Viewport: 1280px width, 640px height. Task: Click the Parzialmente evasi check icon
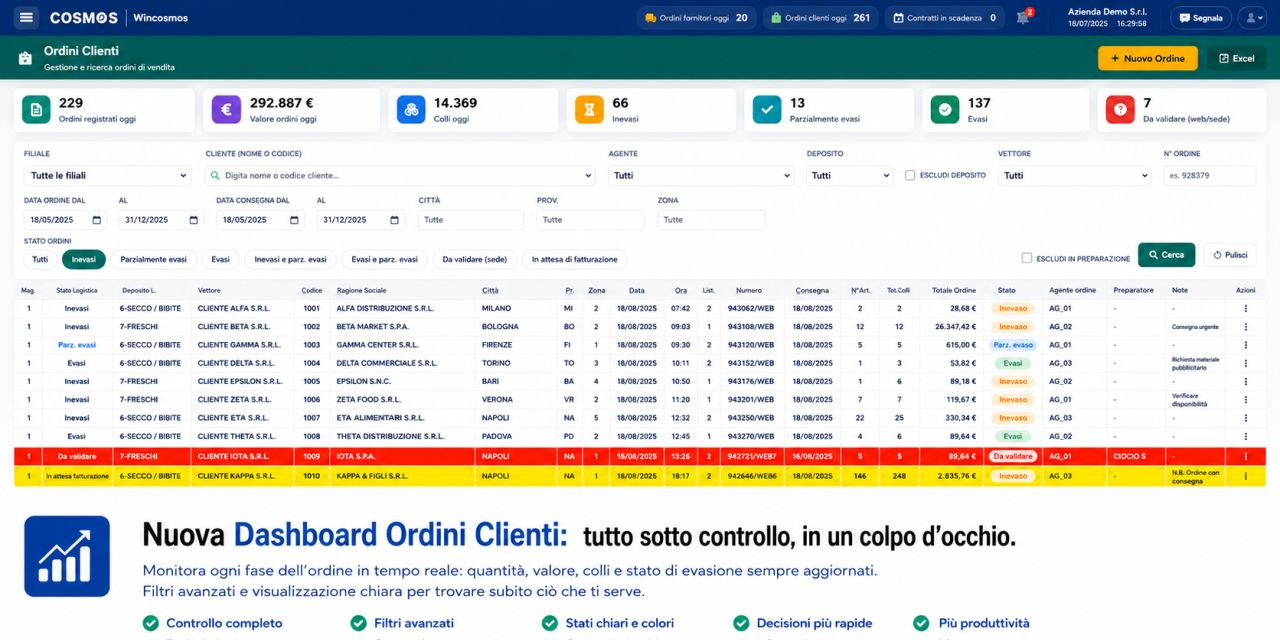767,110
